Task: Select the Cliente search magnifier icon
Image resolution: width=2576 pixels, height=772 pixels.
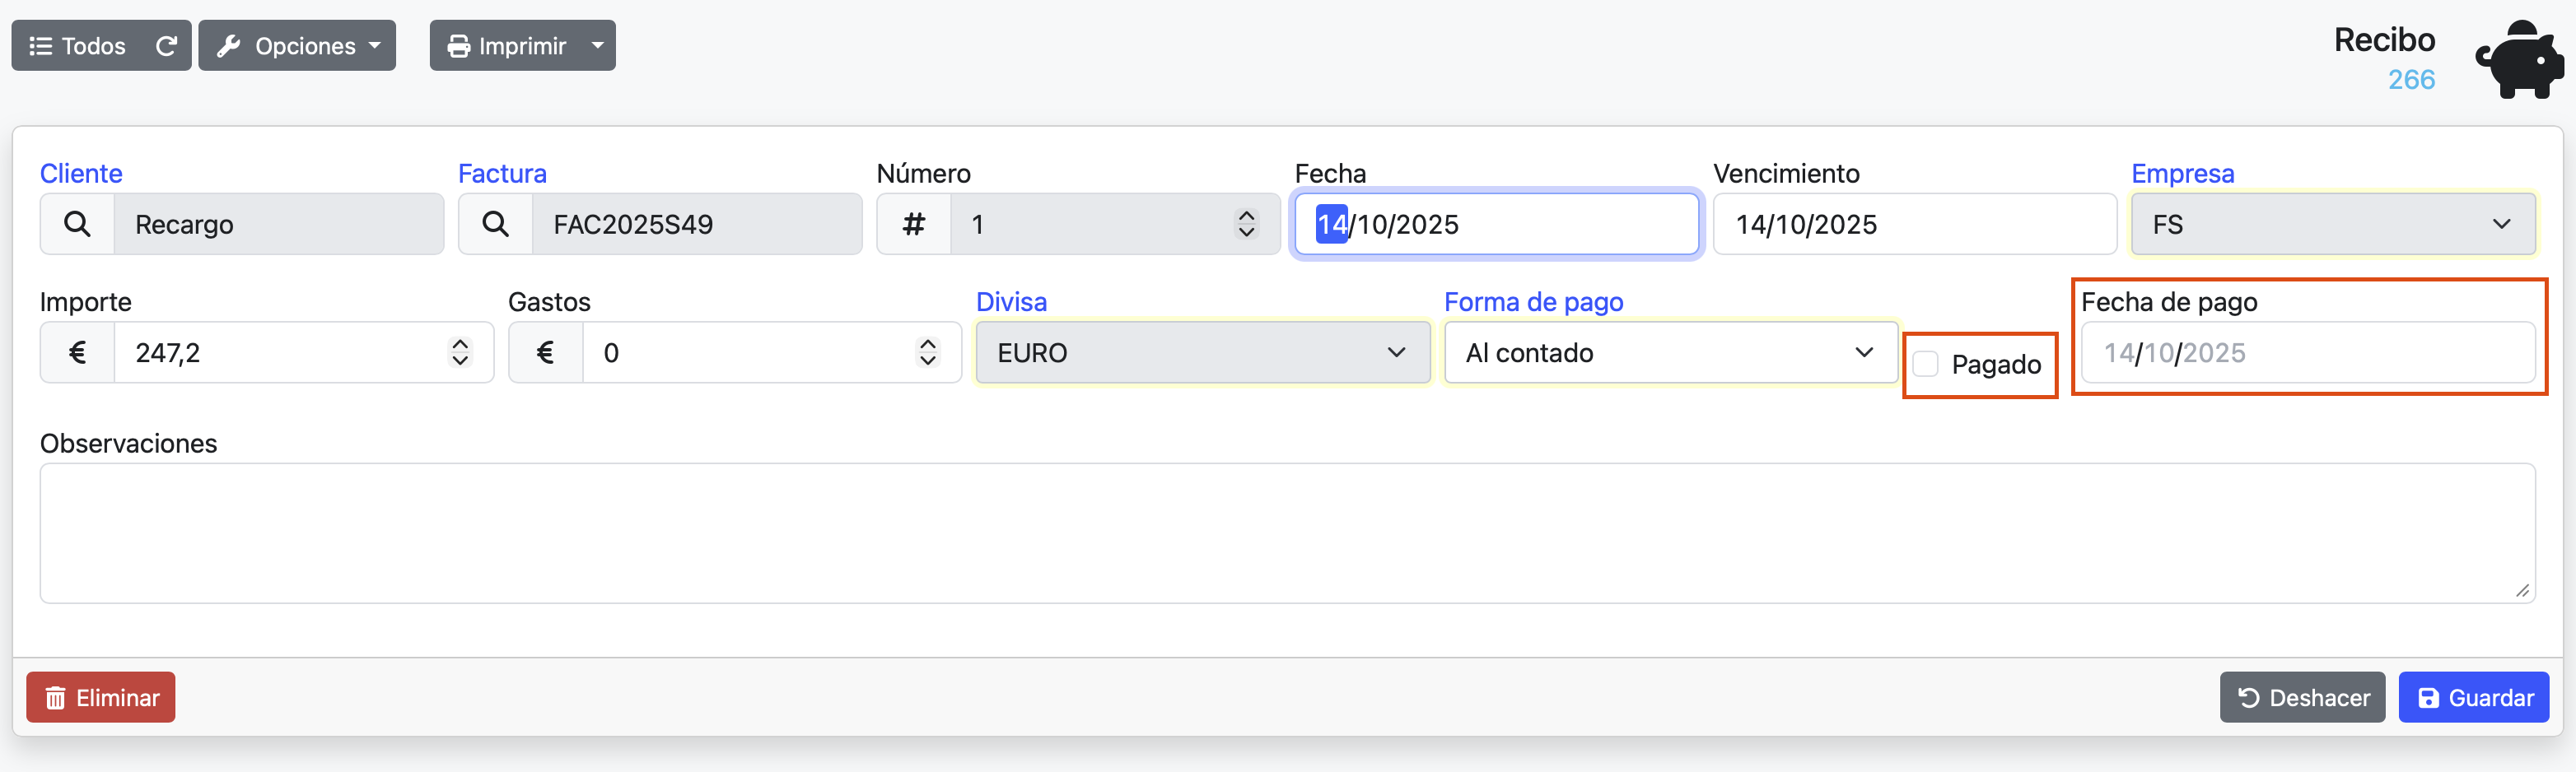Action: point(77,224)
